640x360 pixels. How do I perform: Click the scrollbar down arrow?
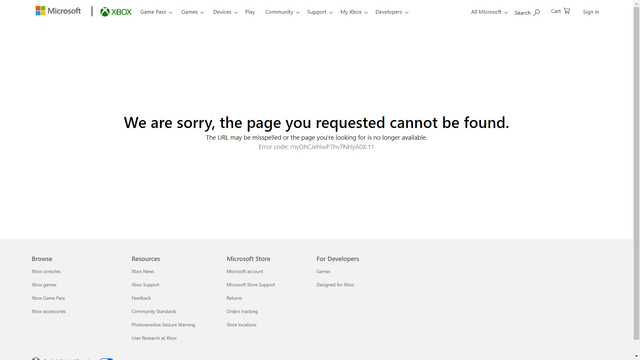pos(636,357)
